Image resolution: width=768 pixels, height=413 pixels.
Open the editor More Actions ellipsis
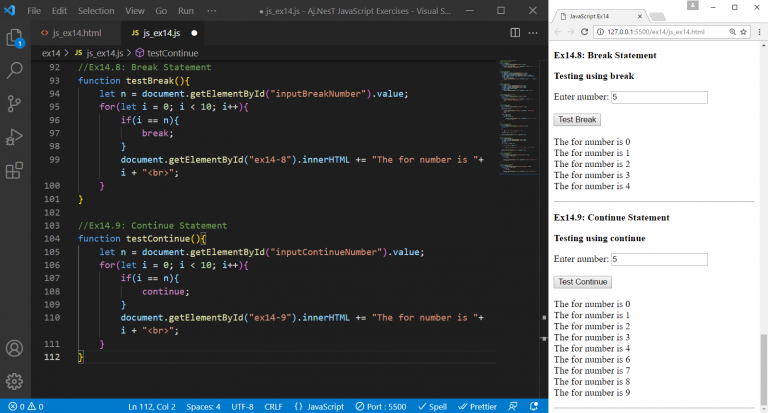pos(535,32)
